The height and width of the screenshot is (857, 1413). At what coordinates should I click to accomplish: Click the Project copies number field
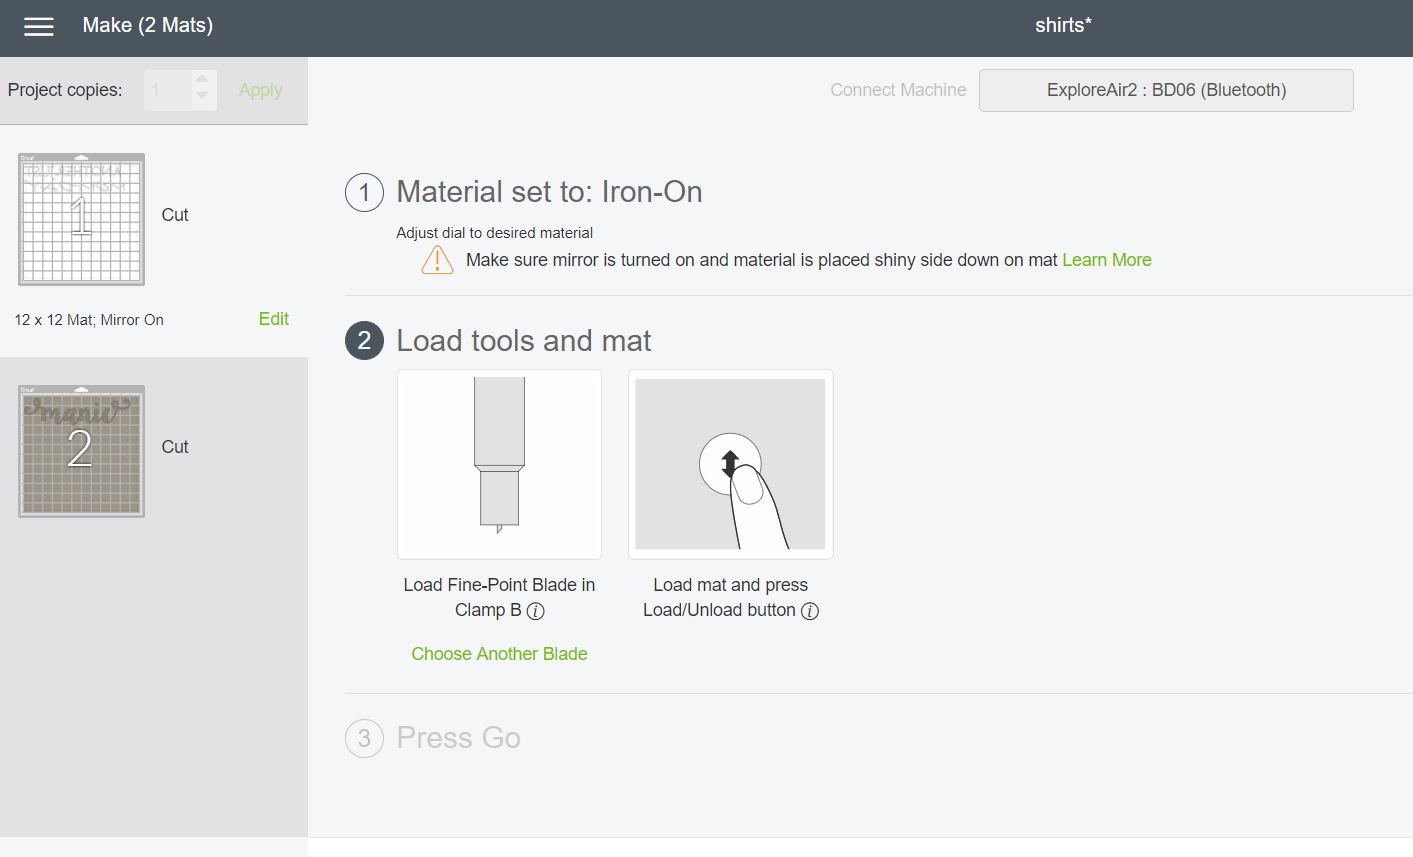[x=166, y=90]
